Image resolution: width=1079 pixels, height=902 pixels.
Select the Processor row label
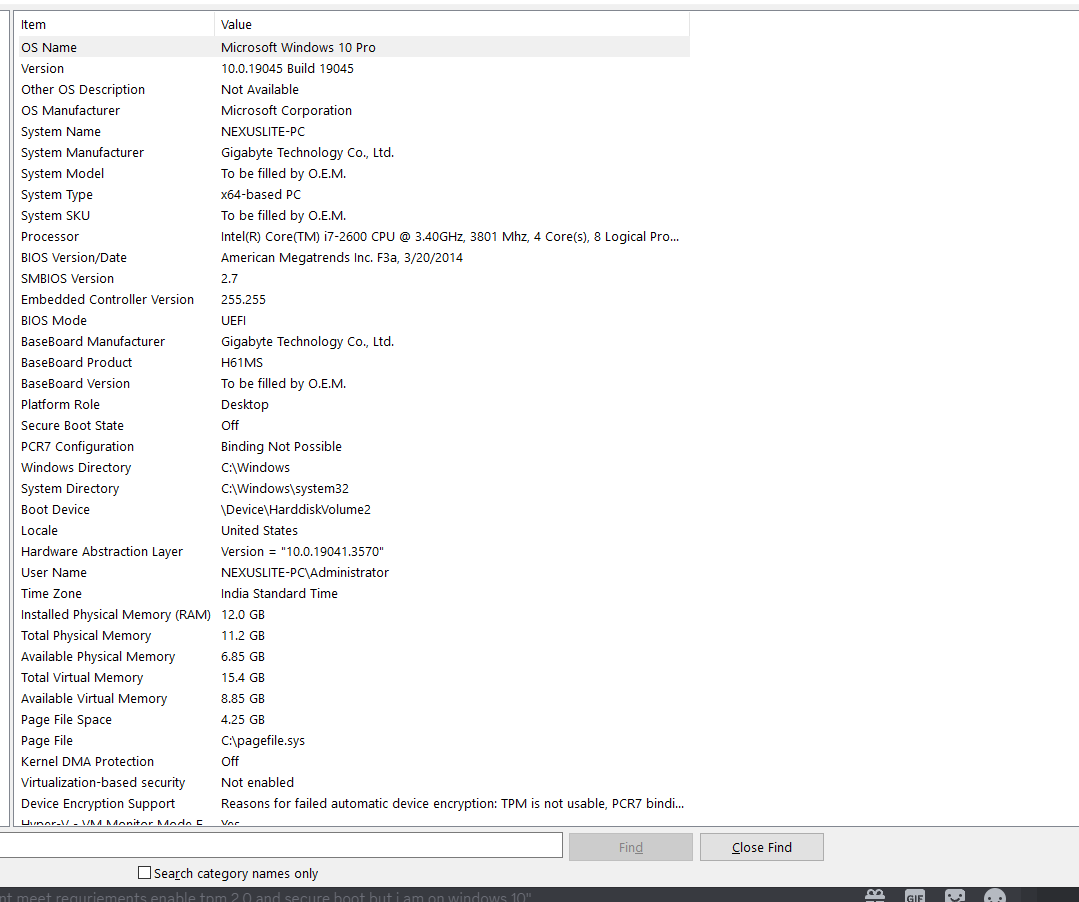50,237
